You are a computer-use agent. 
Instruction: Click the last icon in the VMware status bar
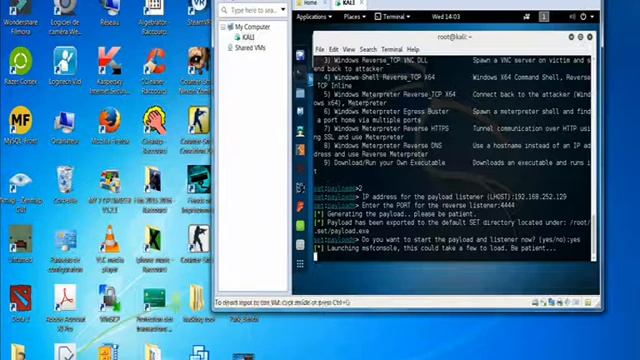[588, 302]
